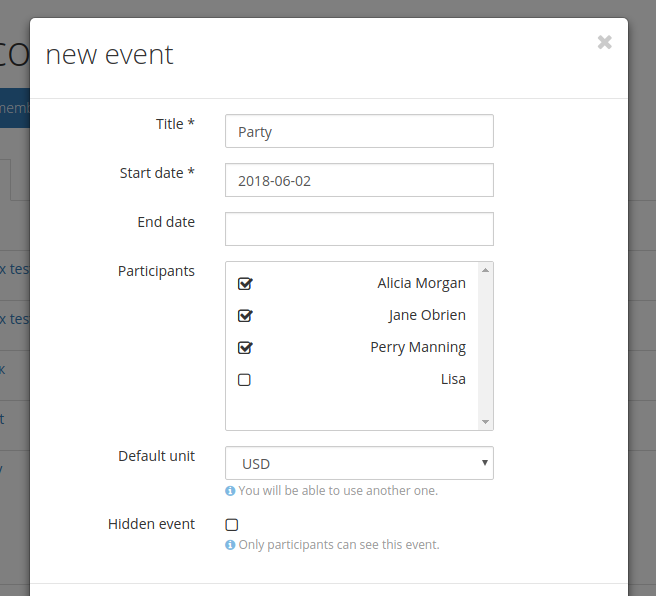Click info icon beside 'Only participants' hint
The height and width of the screenshot is (596, 656).
(230, 545)
